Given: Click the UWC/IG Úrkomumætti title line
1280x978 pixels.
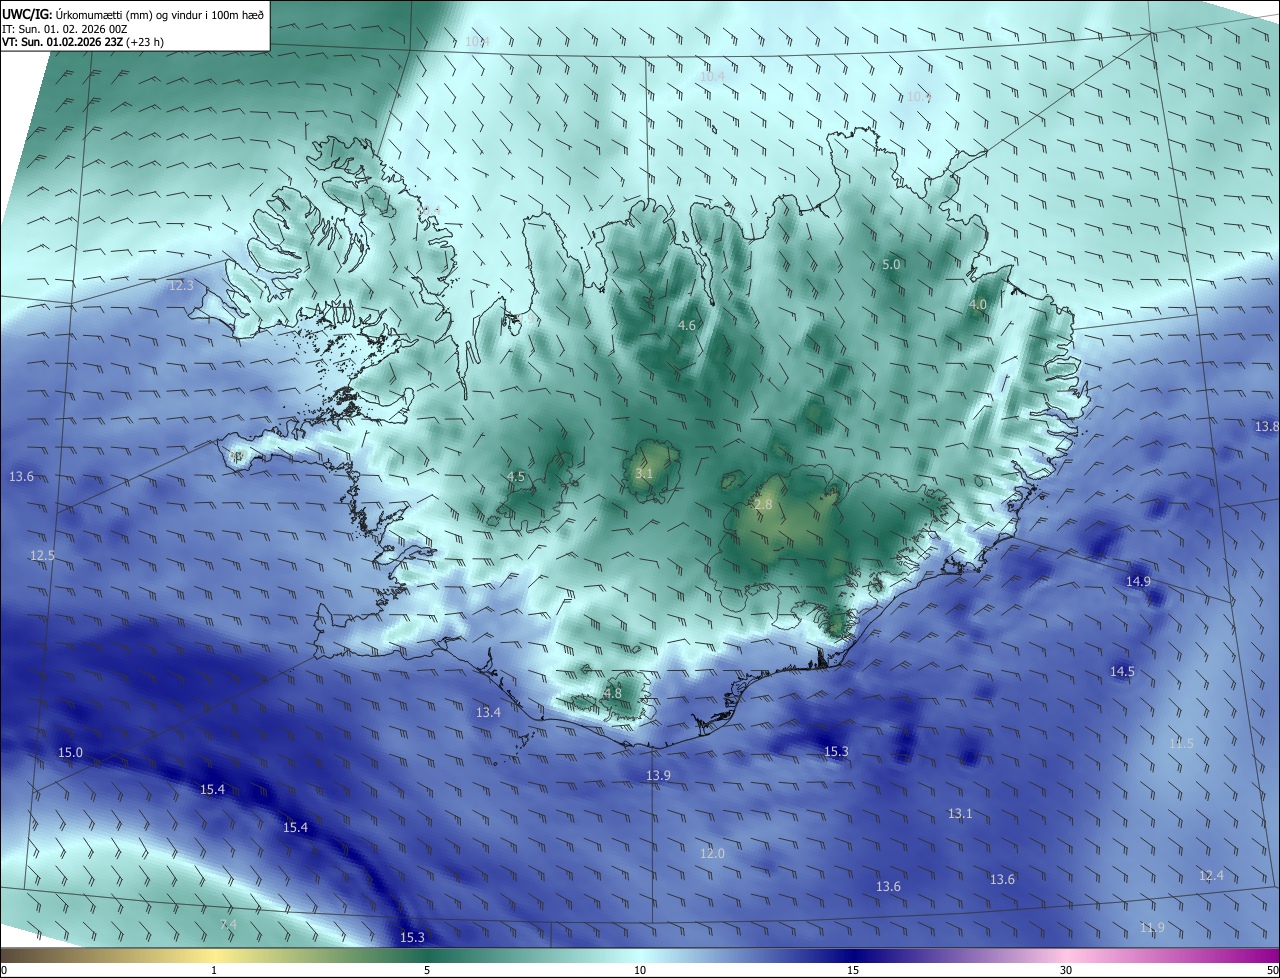Looking at the screenshot, I should [x=133, y=14].
